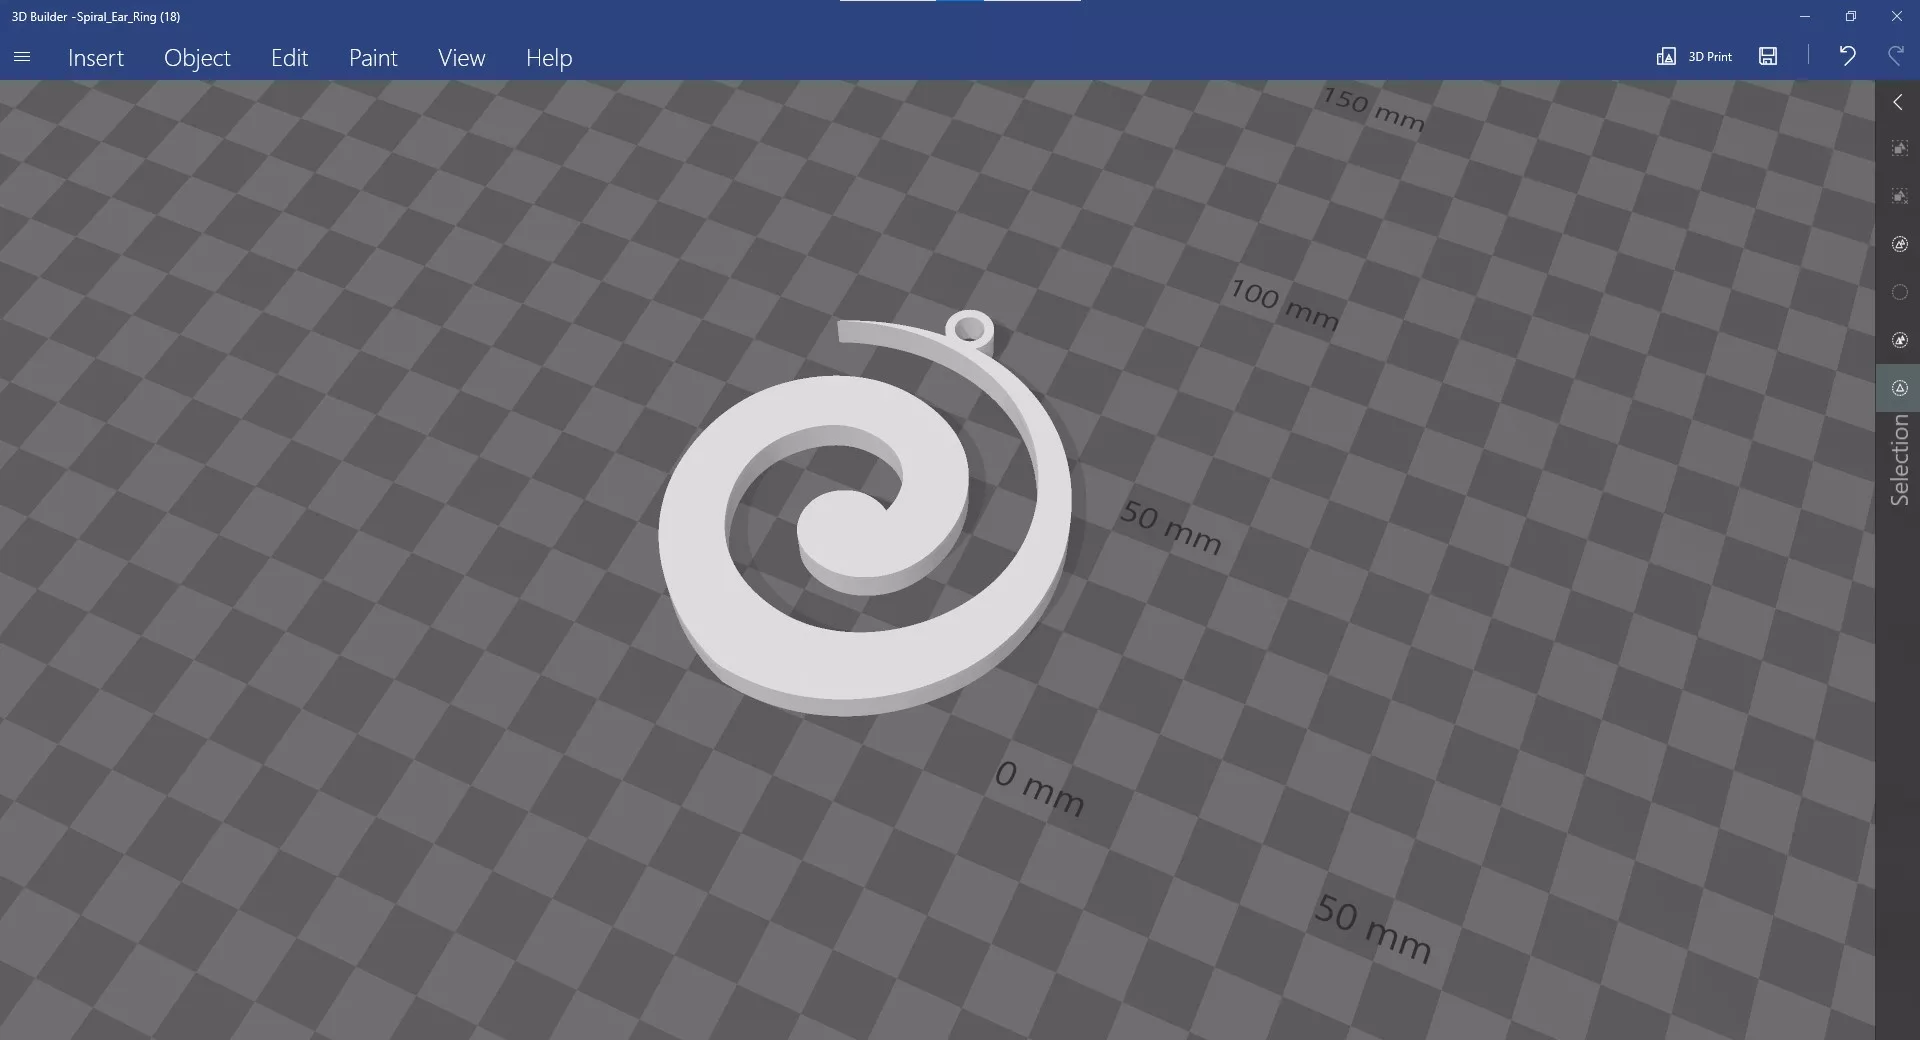Viewport: 1920px width, 1040px height.
Task: Restore down the 3D Builder window
Action: [x=1850, y=16]
